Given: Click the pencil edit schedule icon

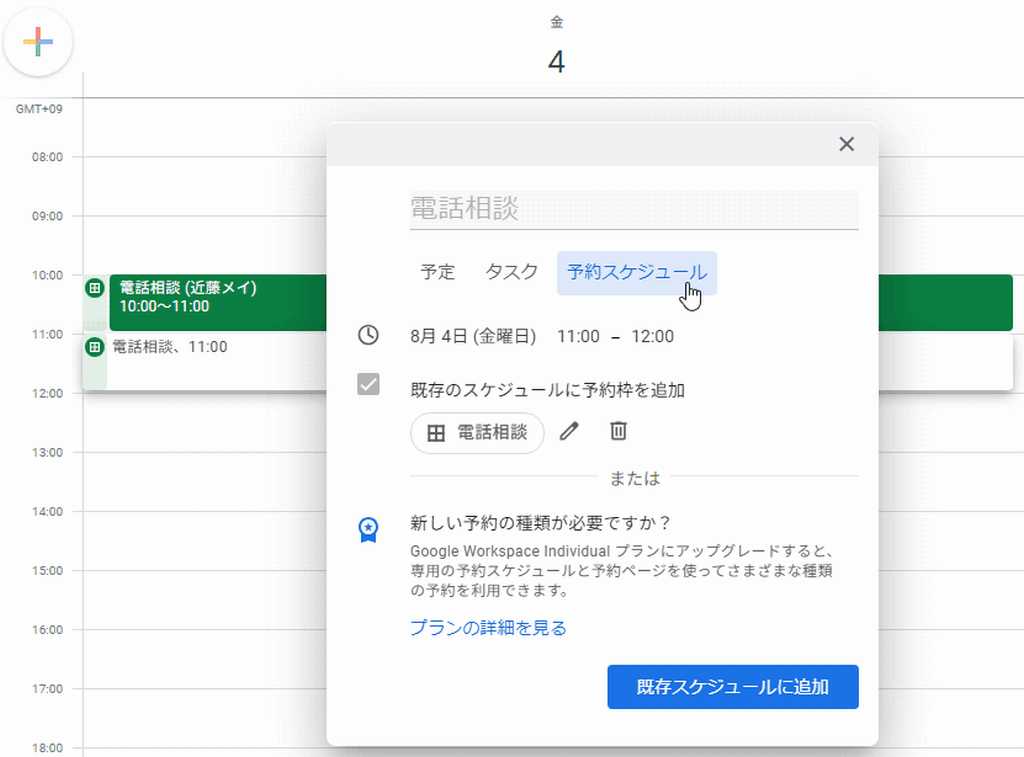Looking at the screenshot, I should (569, 432).
